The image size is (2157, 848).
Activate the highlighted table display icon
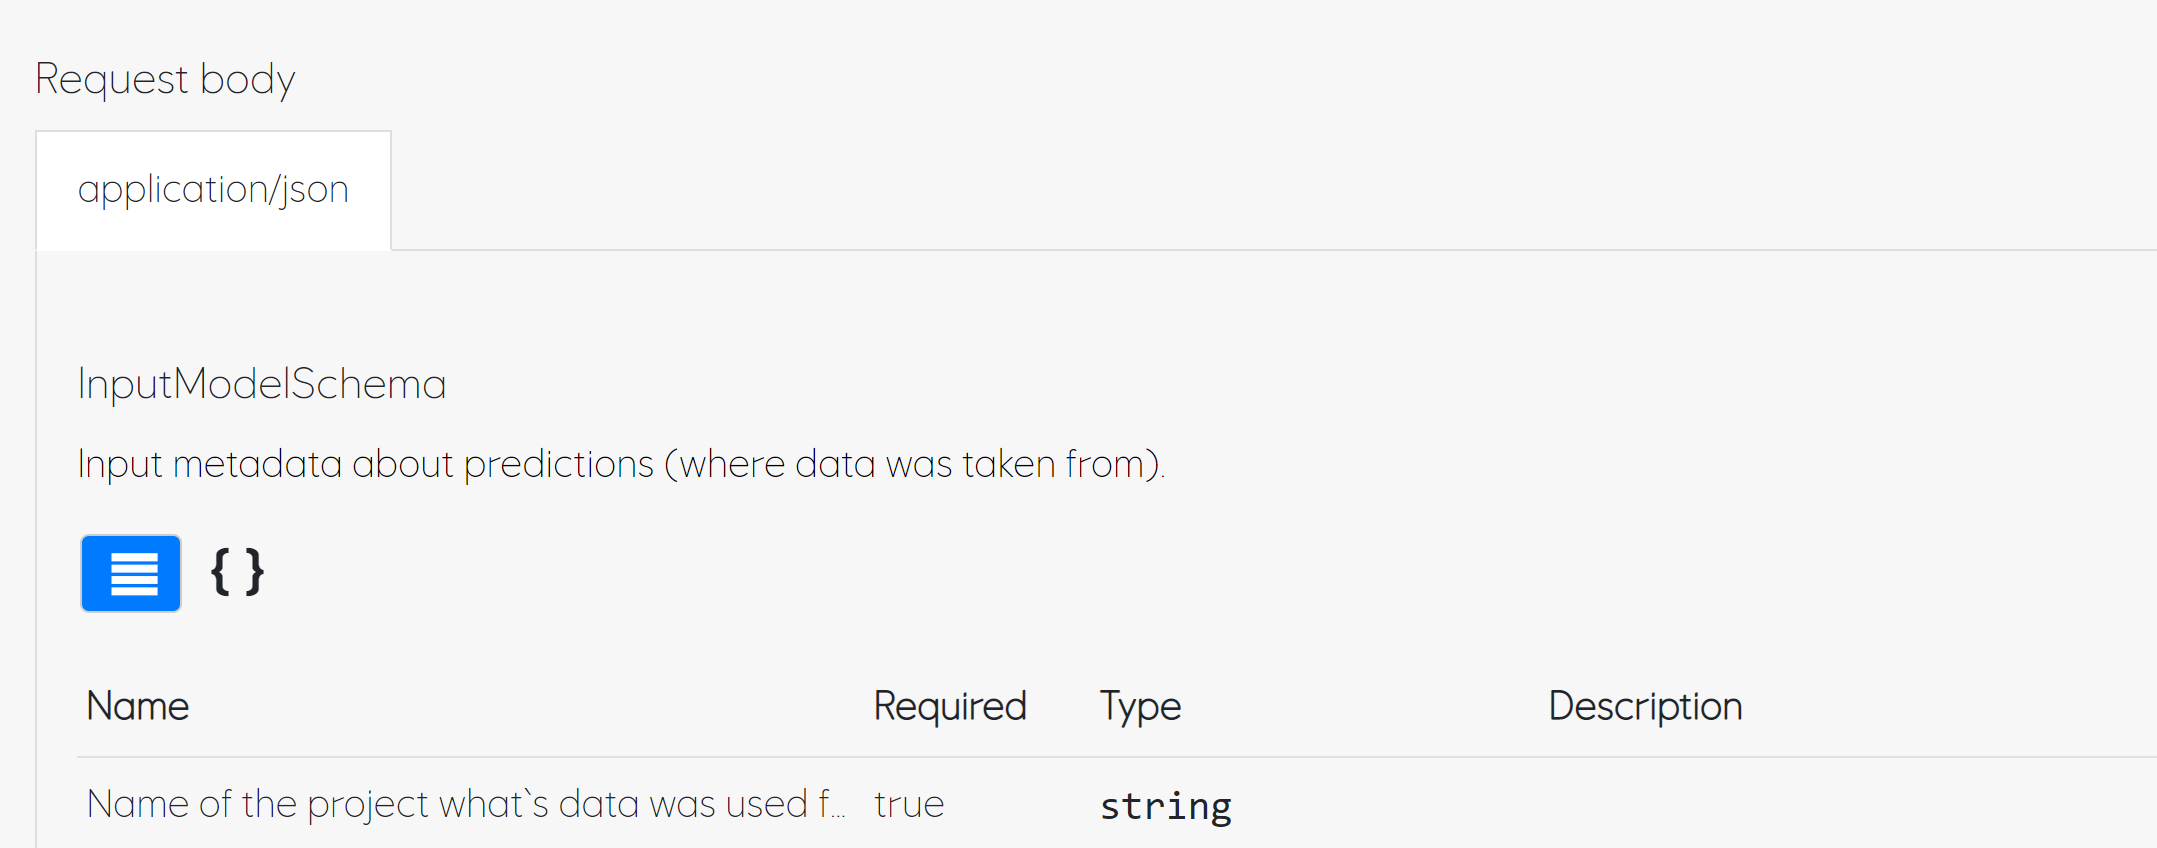tap(130, 573)
